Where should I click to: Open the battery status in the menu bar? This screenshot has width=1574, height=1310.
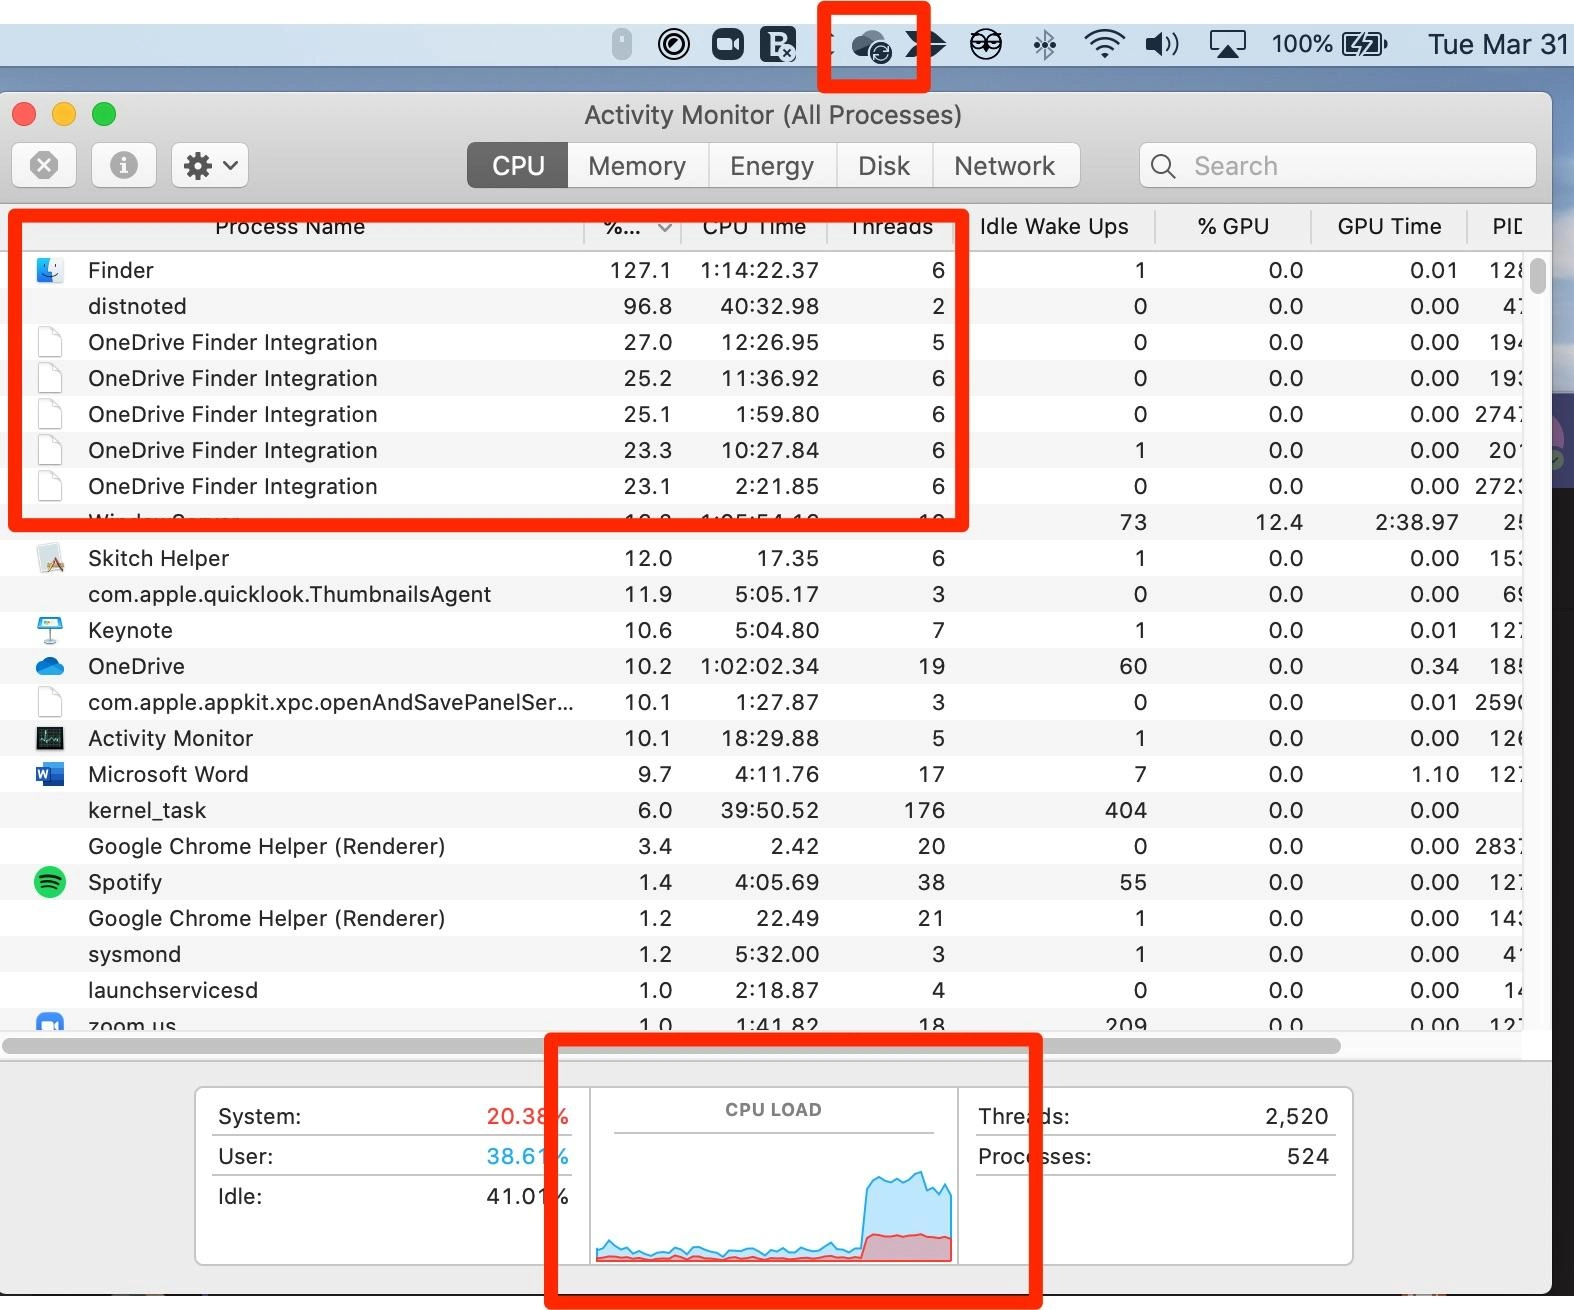tap(1329, 45)
